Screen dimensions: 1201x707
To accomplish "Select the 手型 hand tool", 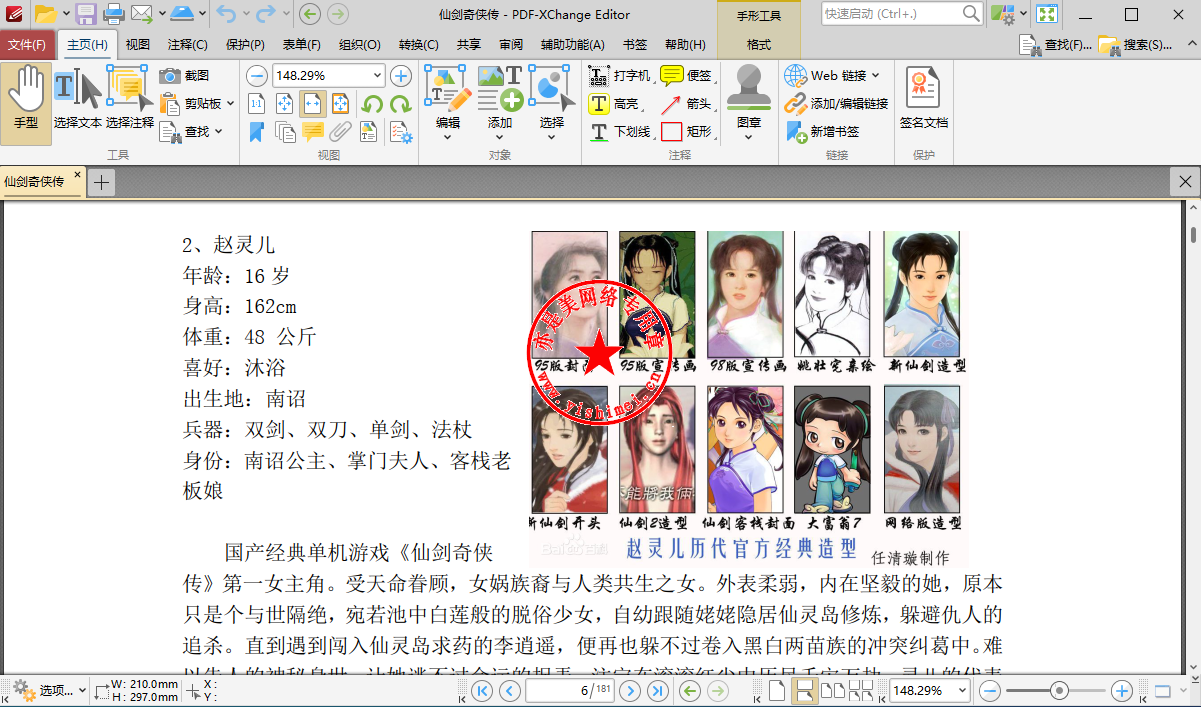I will 26,103.
